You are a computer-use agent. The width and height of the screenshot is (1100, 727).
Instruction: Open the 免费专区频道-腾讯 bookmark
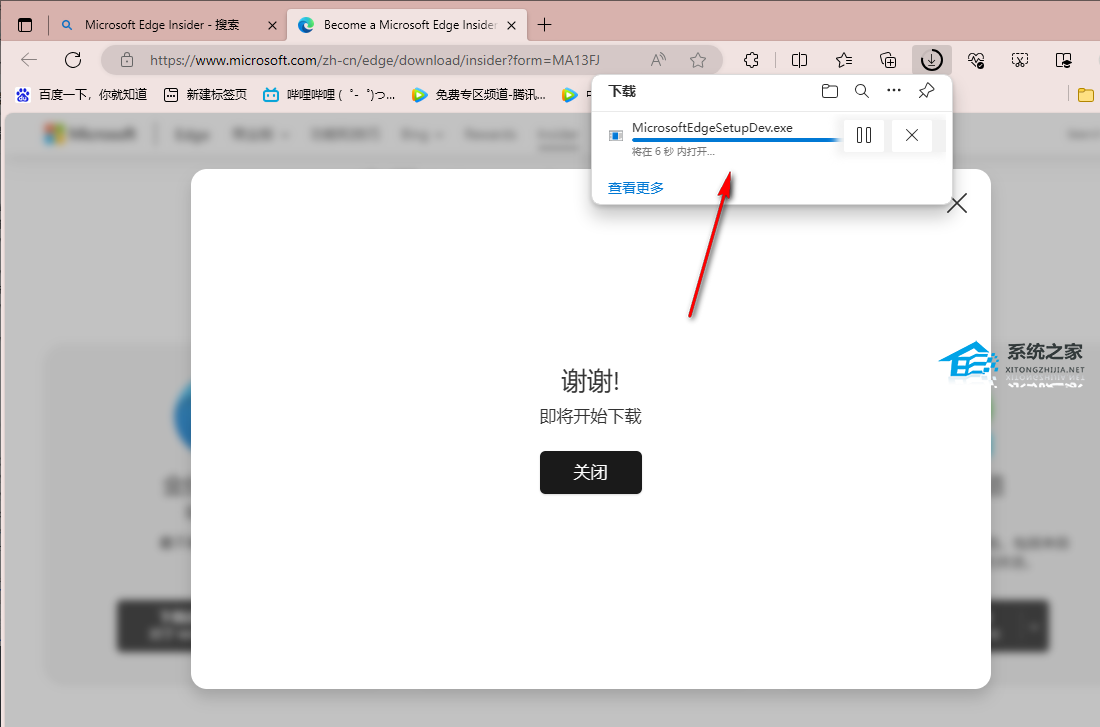[479, 95]
